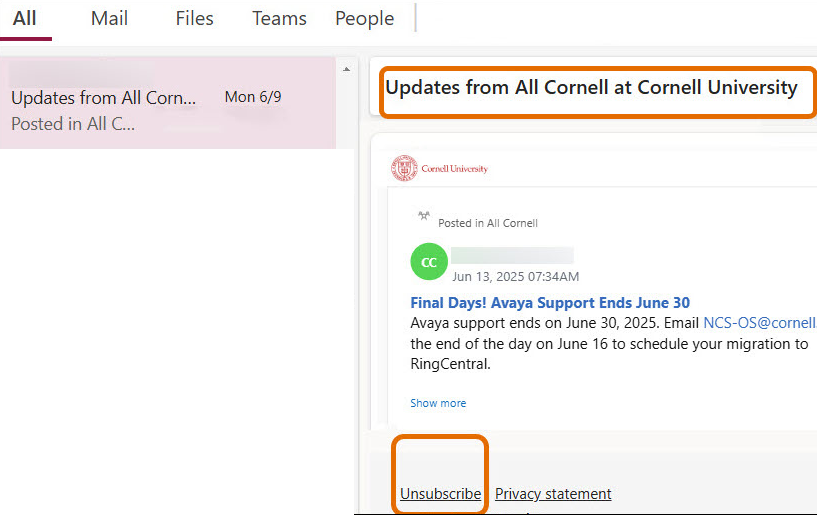Open the Files tab
This screenshot has width=817, height=515.
pos(194,19)
